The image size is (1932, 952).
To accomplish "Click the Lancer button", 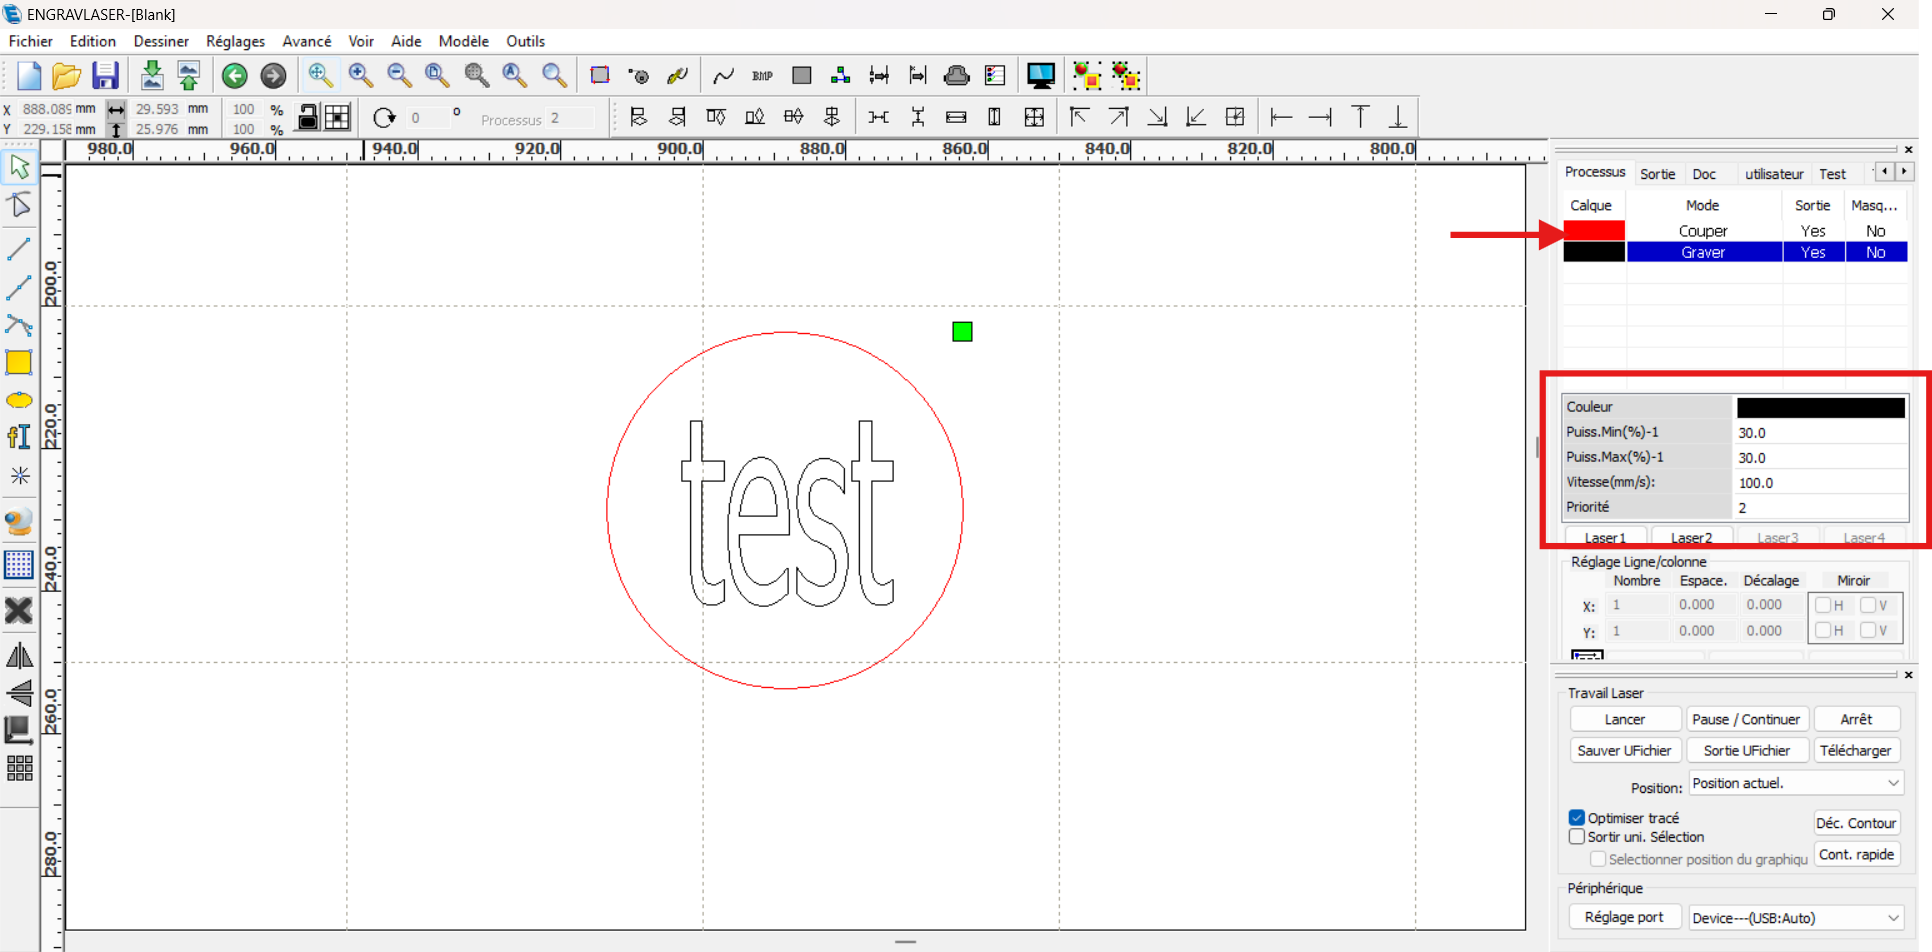I will click(1625, 719).
